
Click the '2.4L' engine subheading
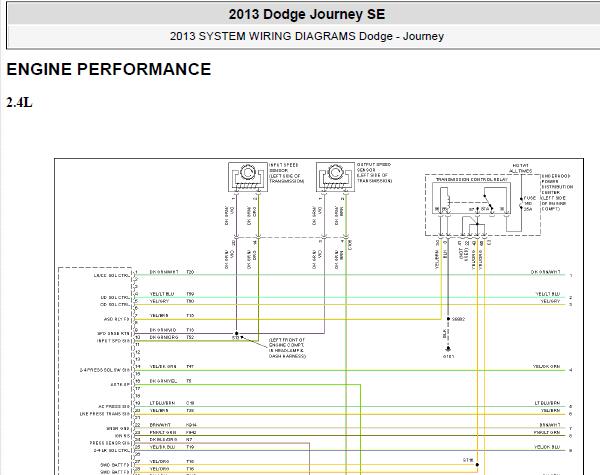point(19,103)
